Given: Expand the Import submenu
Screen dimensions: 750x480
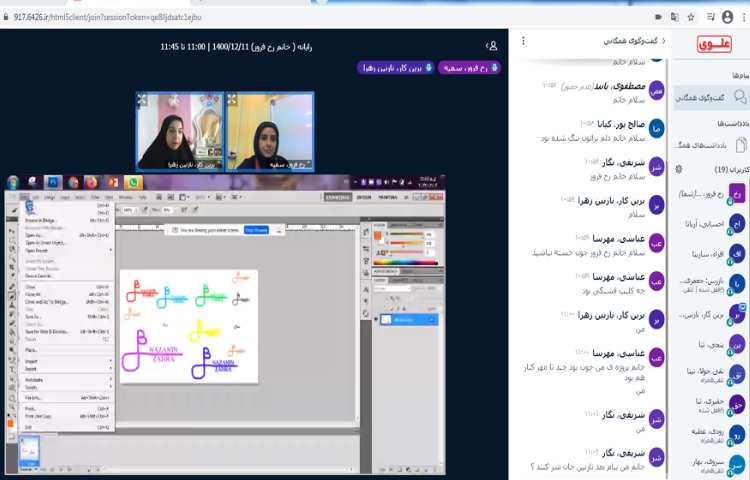Looking at the screenshot, I should tap(67, 361).
